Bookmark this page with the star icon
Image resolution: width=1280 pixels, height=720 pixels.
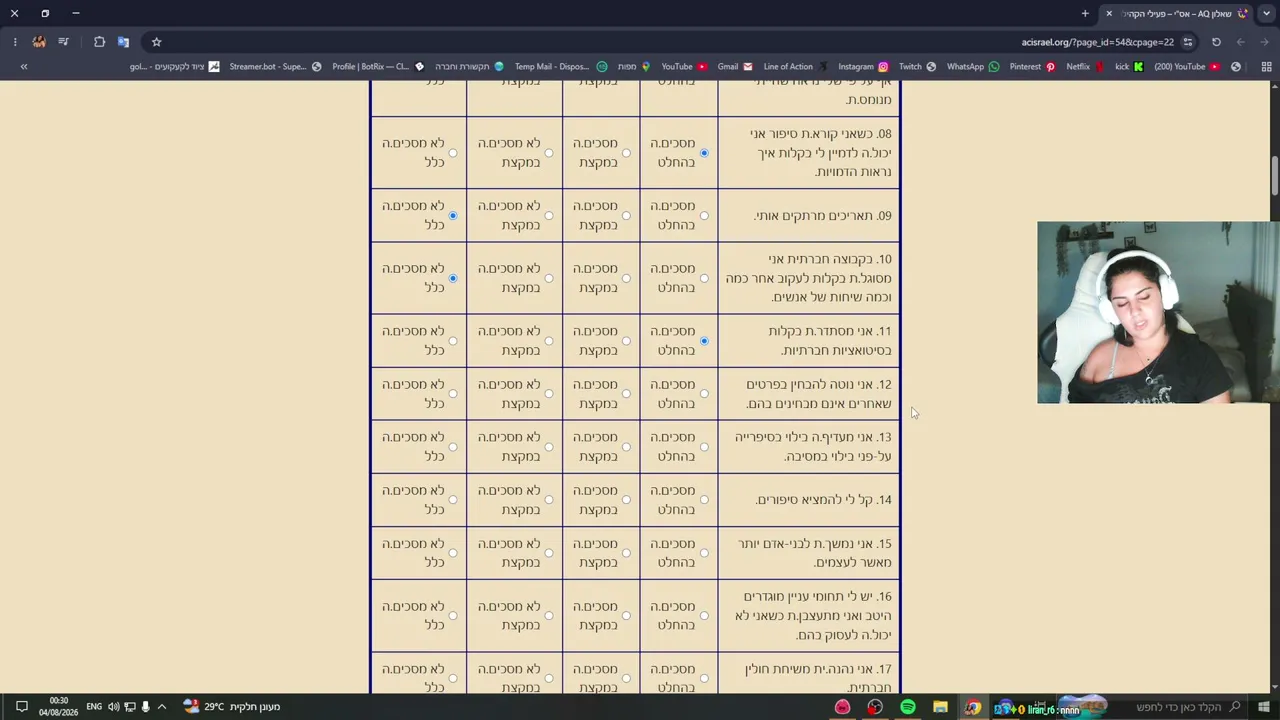pos(156,42)
